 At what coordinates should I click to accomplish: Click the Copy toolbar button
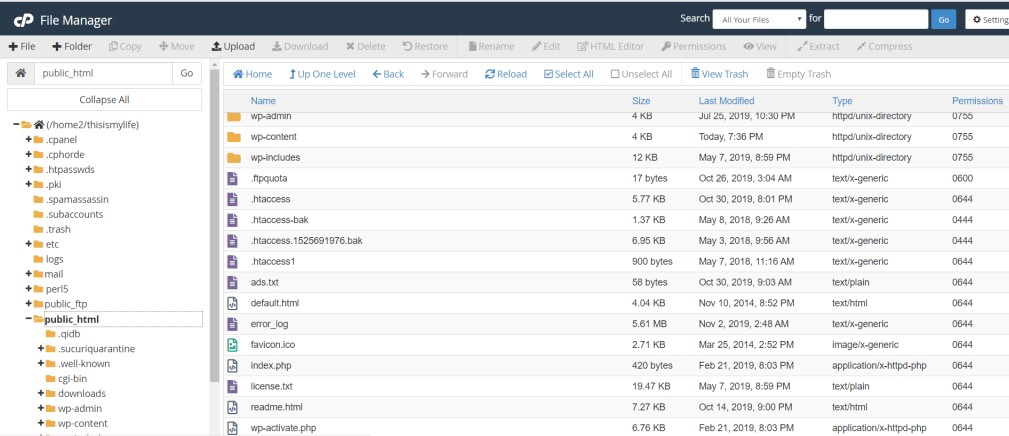(125, 46)
